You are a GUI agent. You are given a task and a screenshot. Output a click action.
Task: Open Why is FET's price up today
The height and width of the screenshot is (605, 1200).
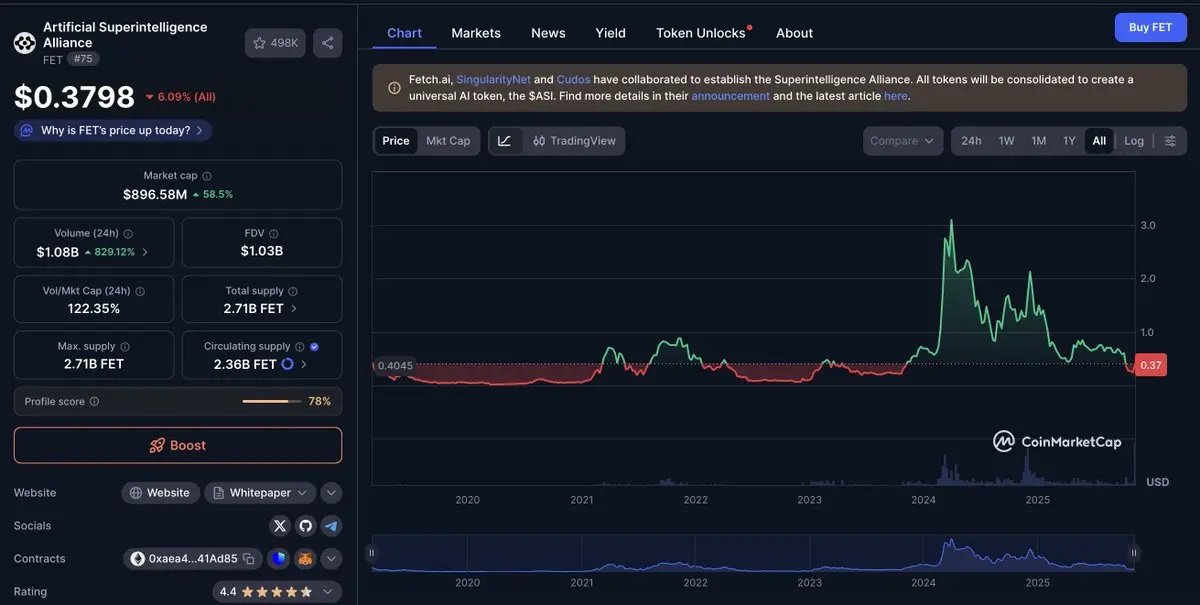click(113, 130)
